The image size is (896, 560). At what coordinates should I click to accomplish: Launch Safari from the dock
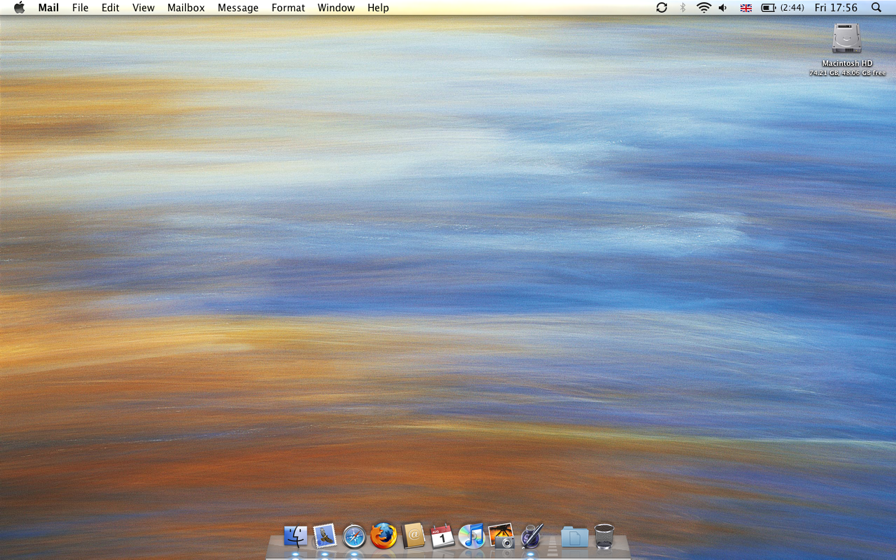click(x=354, y=537)
